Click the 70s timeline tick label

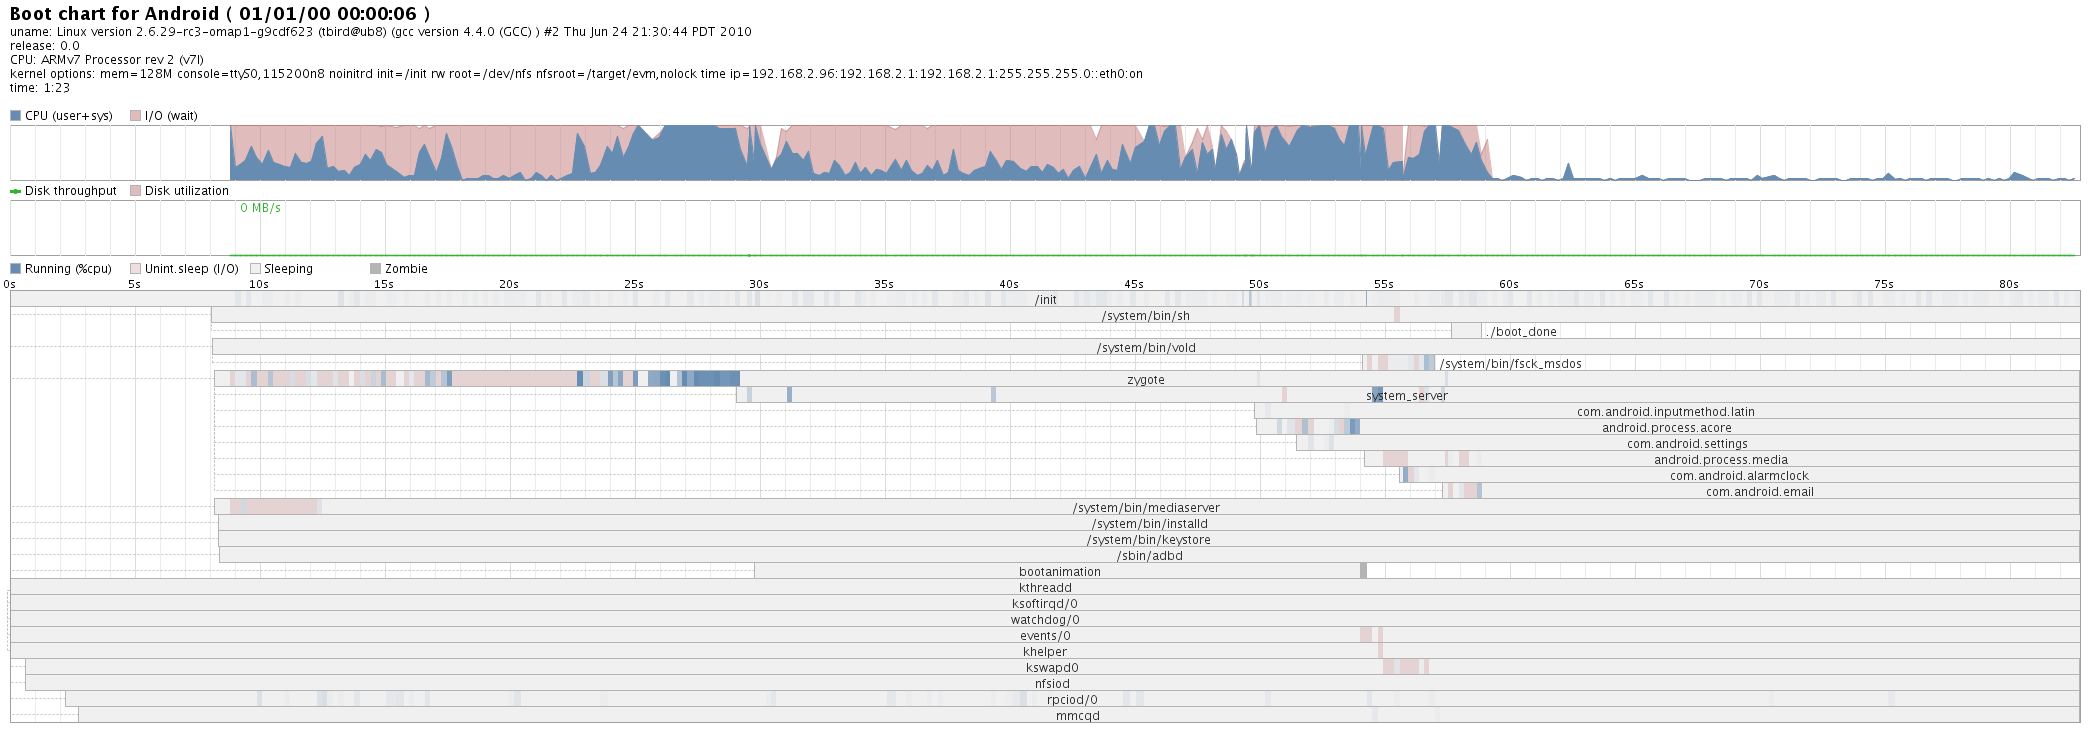click(x=1759, y=284)
